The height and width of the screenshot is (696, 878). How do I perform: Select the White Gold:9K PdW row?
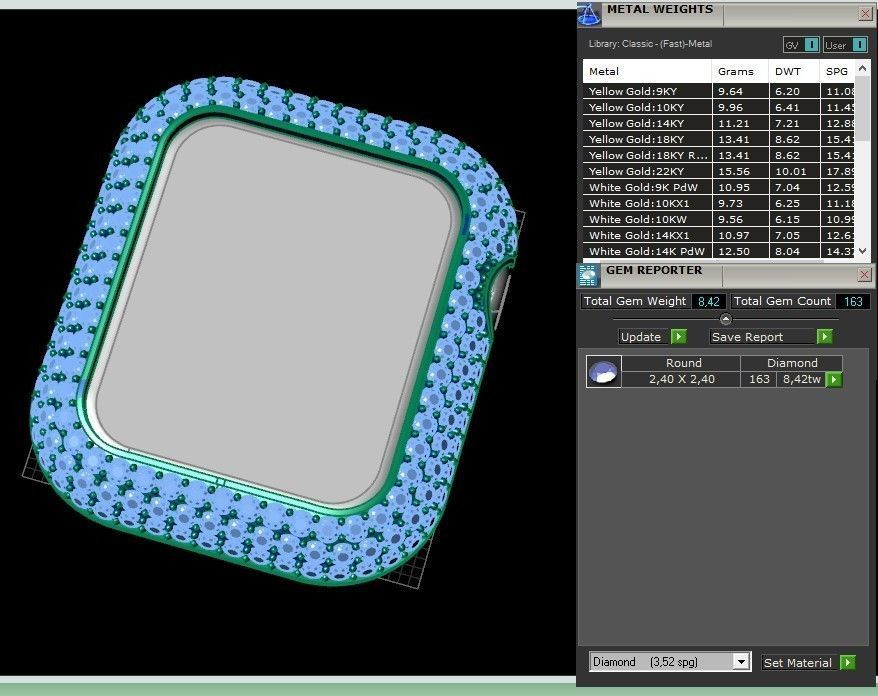(x=718, y=188)
